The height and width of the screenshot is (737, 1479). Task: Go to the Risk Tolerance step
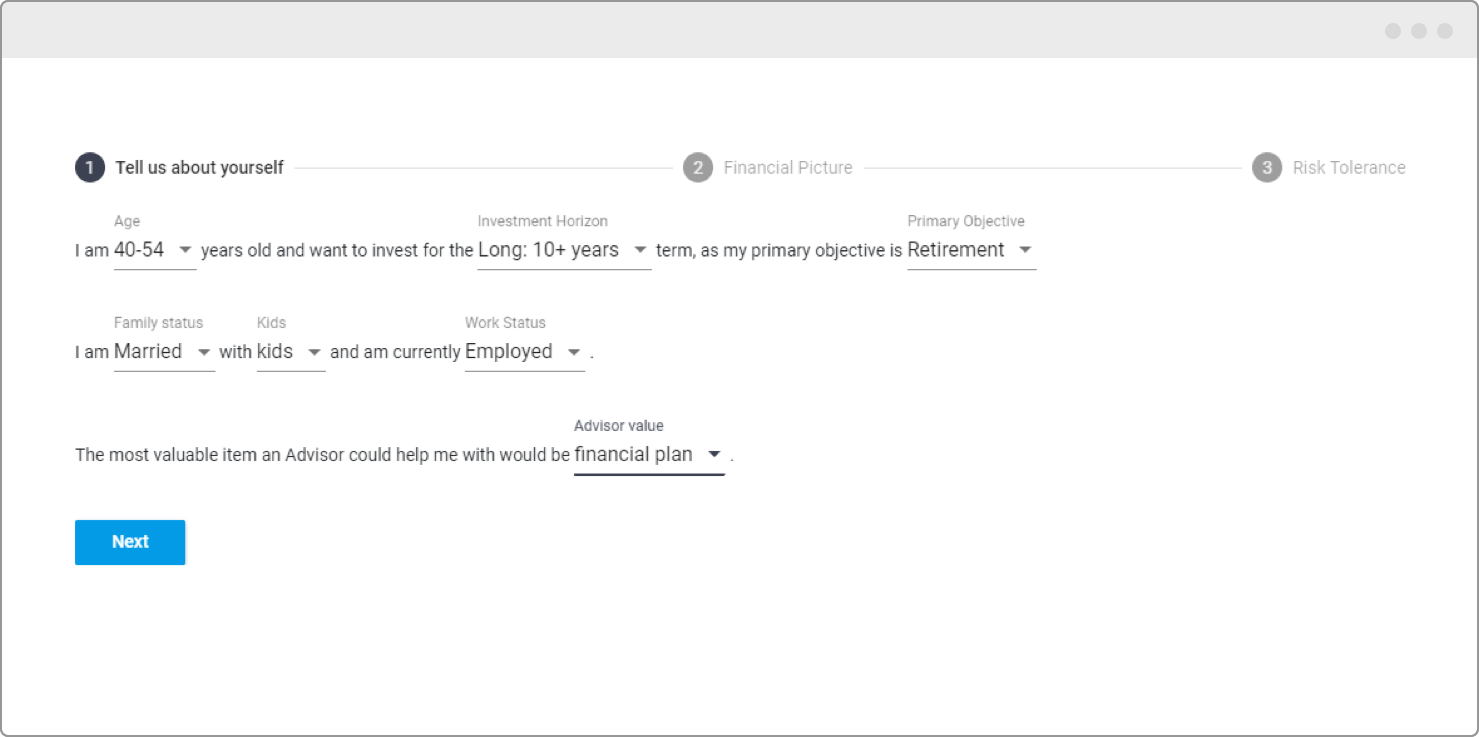1349,168
